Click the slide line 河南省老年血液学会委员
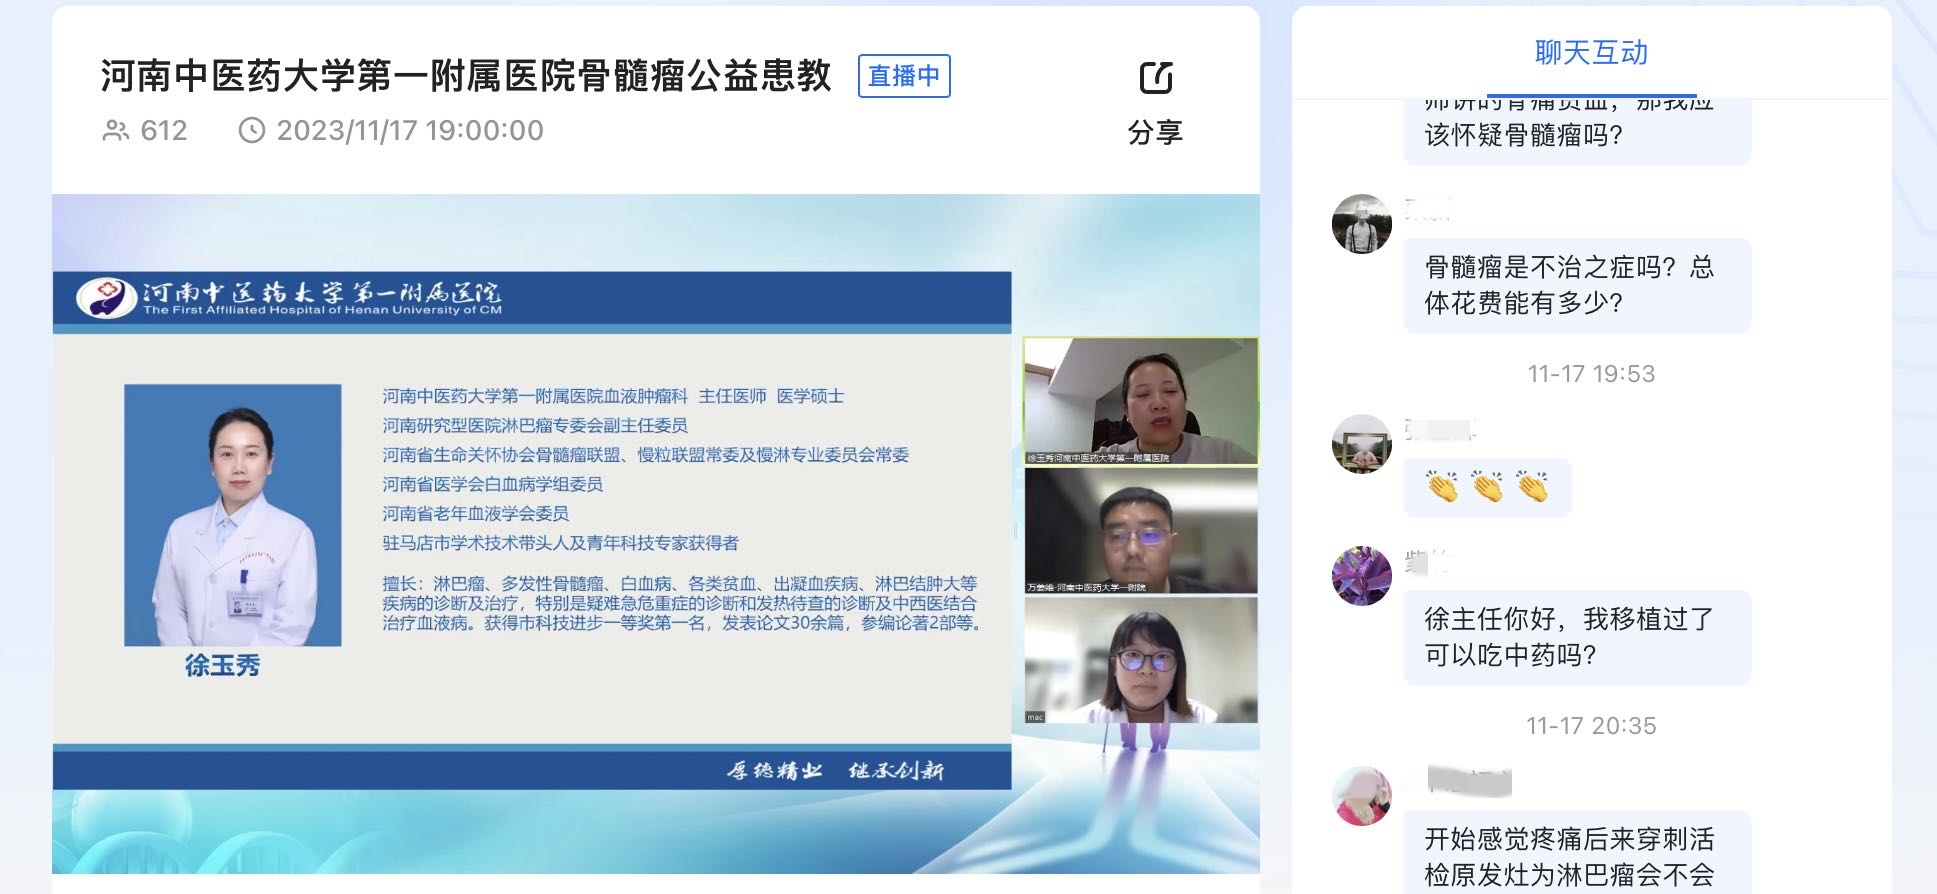The height and width of the screenshot is (894, 1937). [476, 514]
